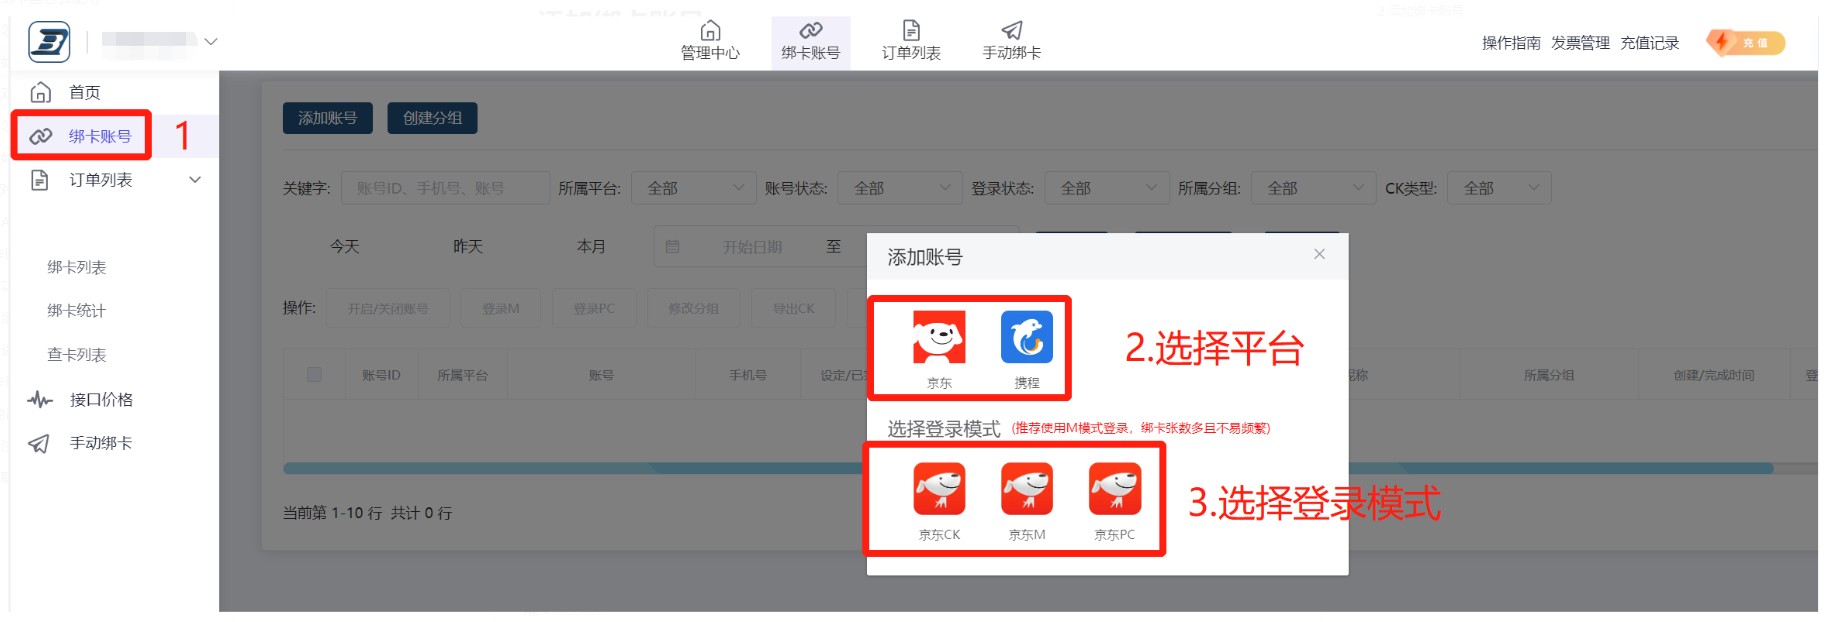The width and height of the screenshot is (1832, 622).
Task: Open 查卡列表 submenu item
Action: 77,354
